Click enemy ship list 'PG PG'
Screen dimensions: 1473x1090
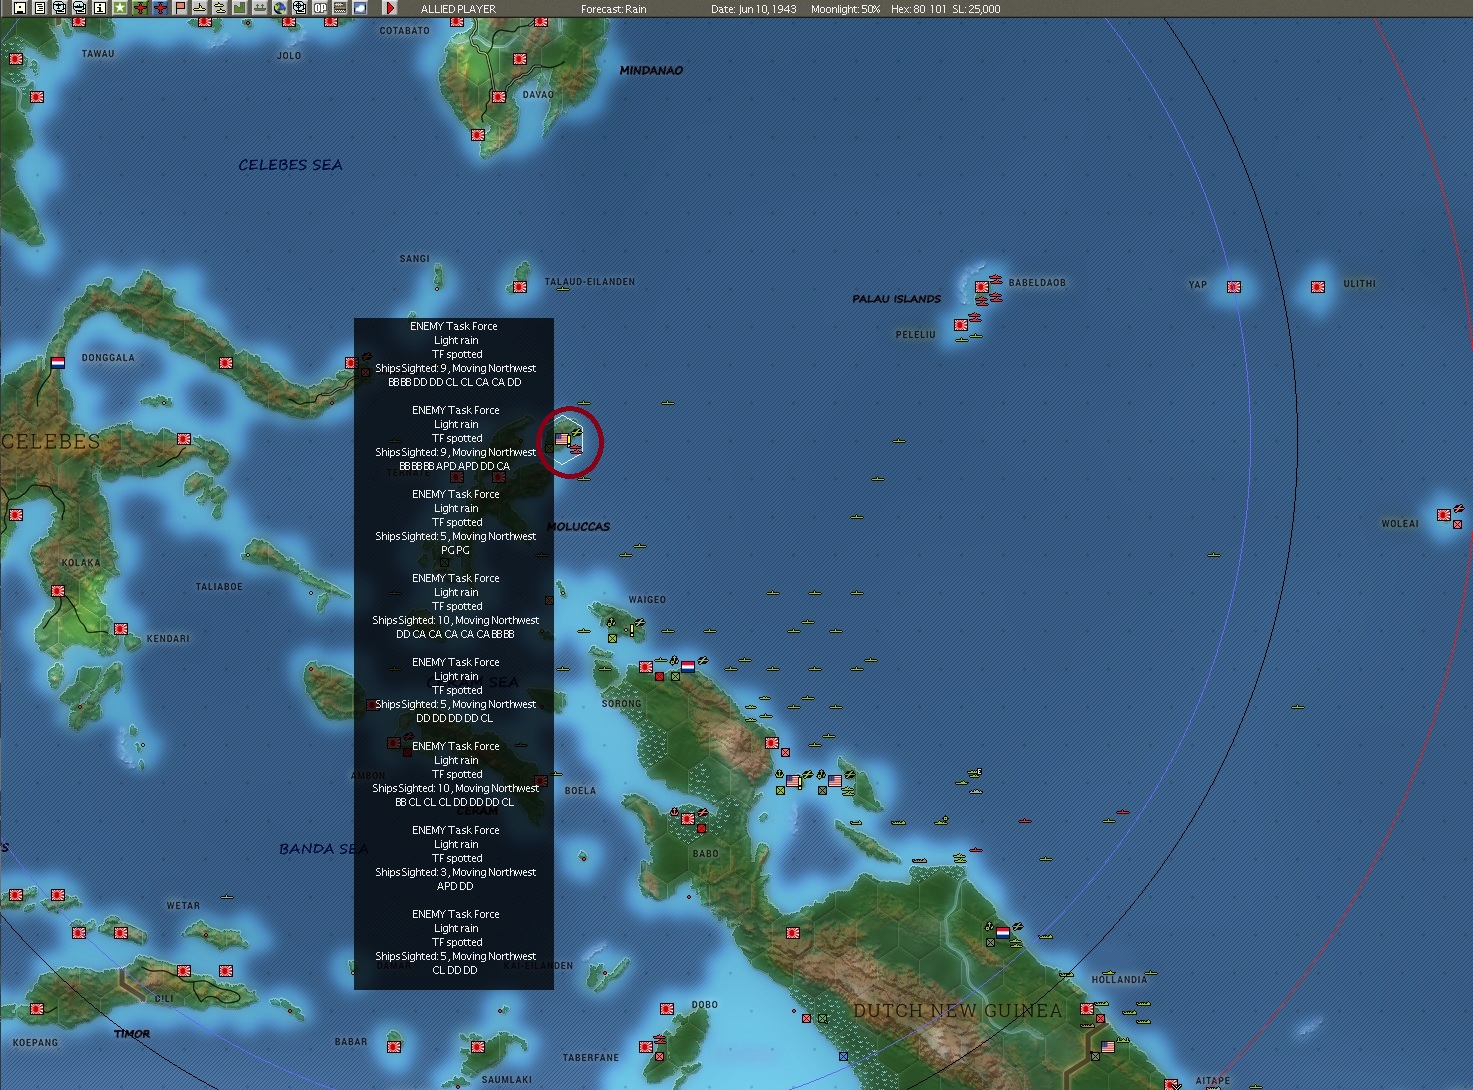455,550
